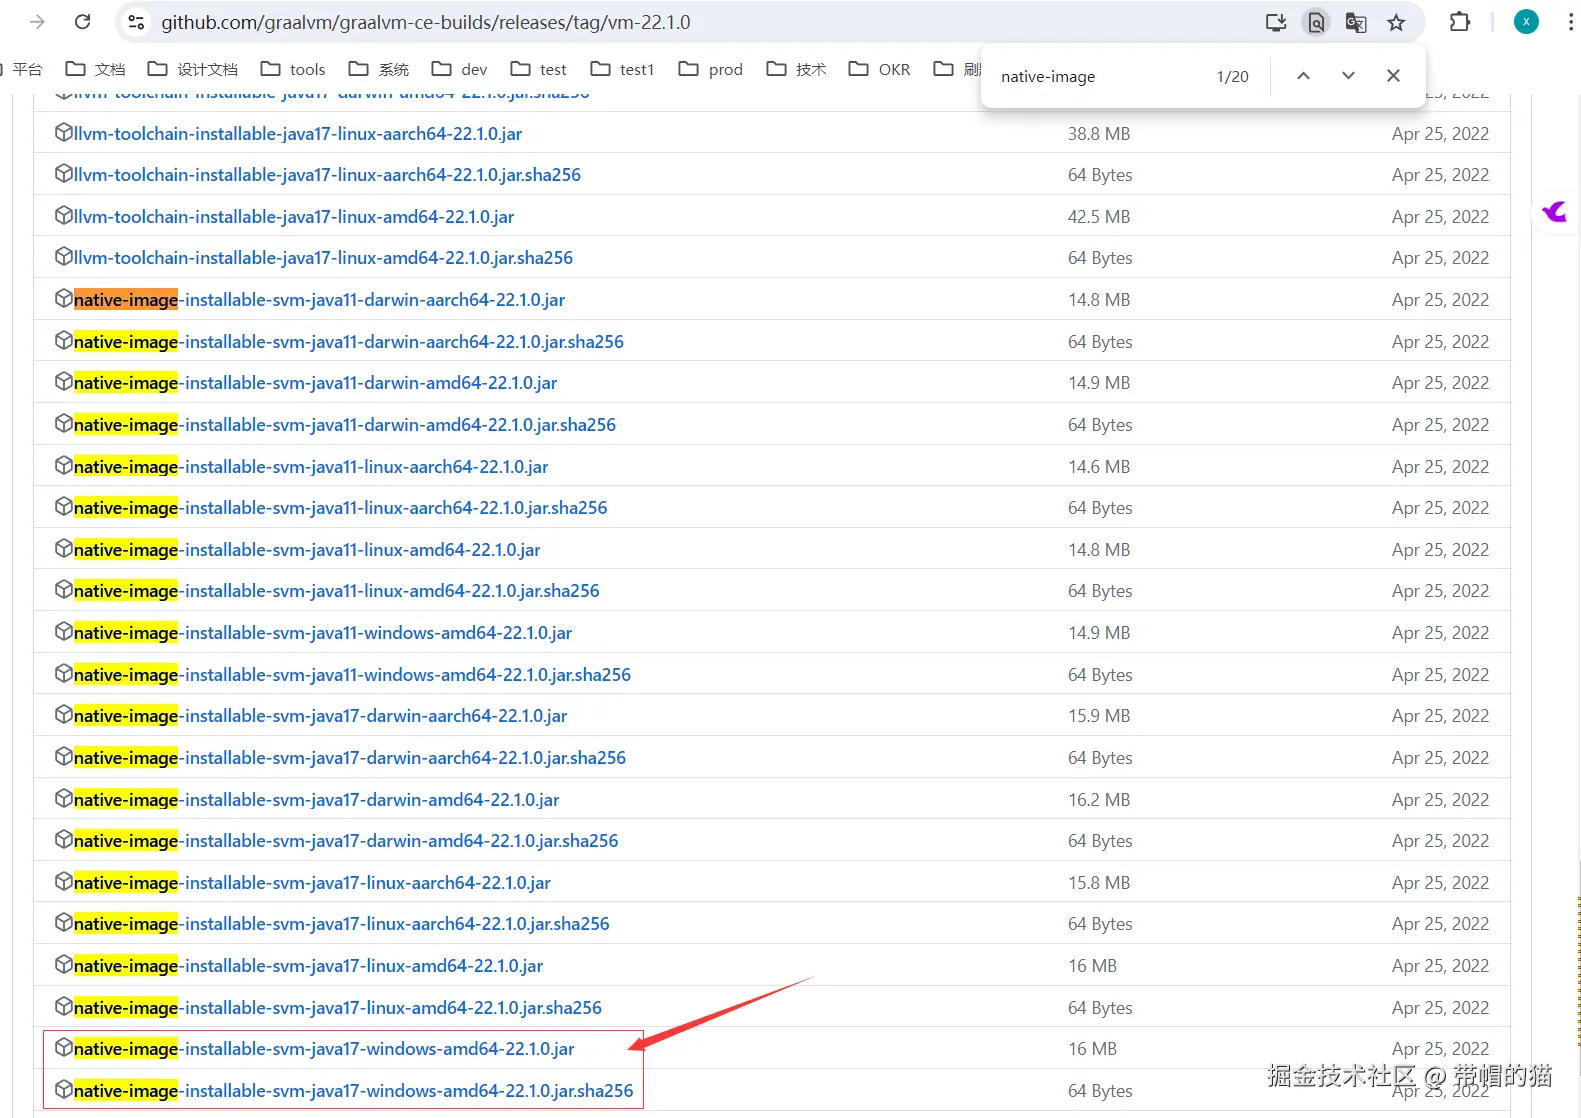The width and height of the screenshot is (1581, 1118).
Task: Click package icon of java17 windows-amd64 jar
Action: [x=64, y=1048]
